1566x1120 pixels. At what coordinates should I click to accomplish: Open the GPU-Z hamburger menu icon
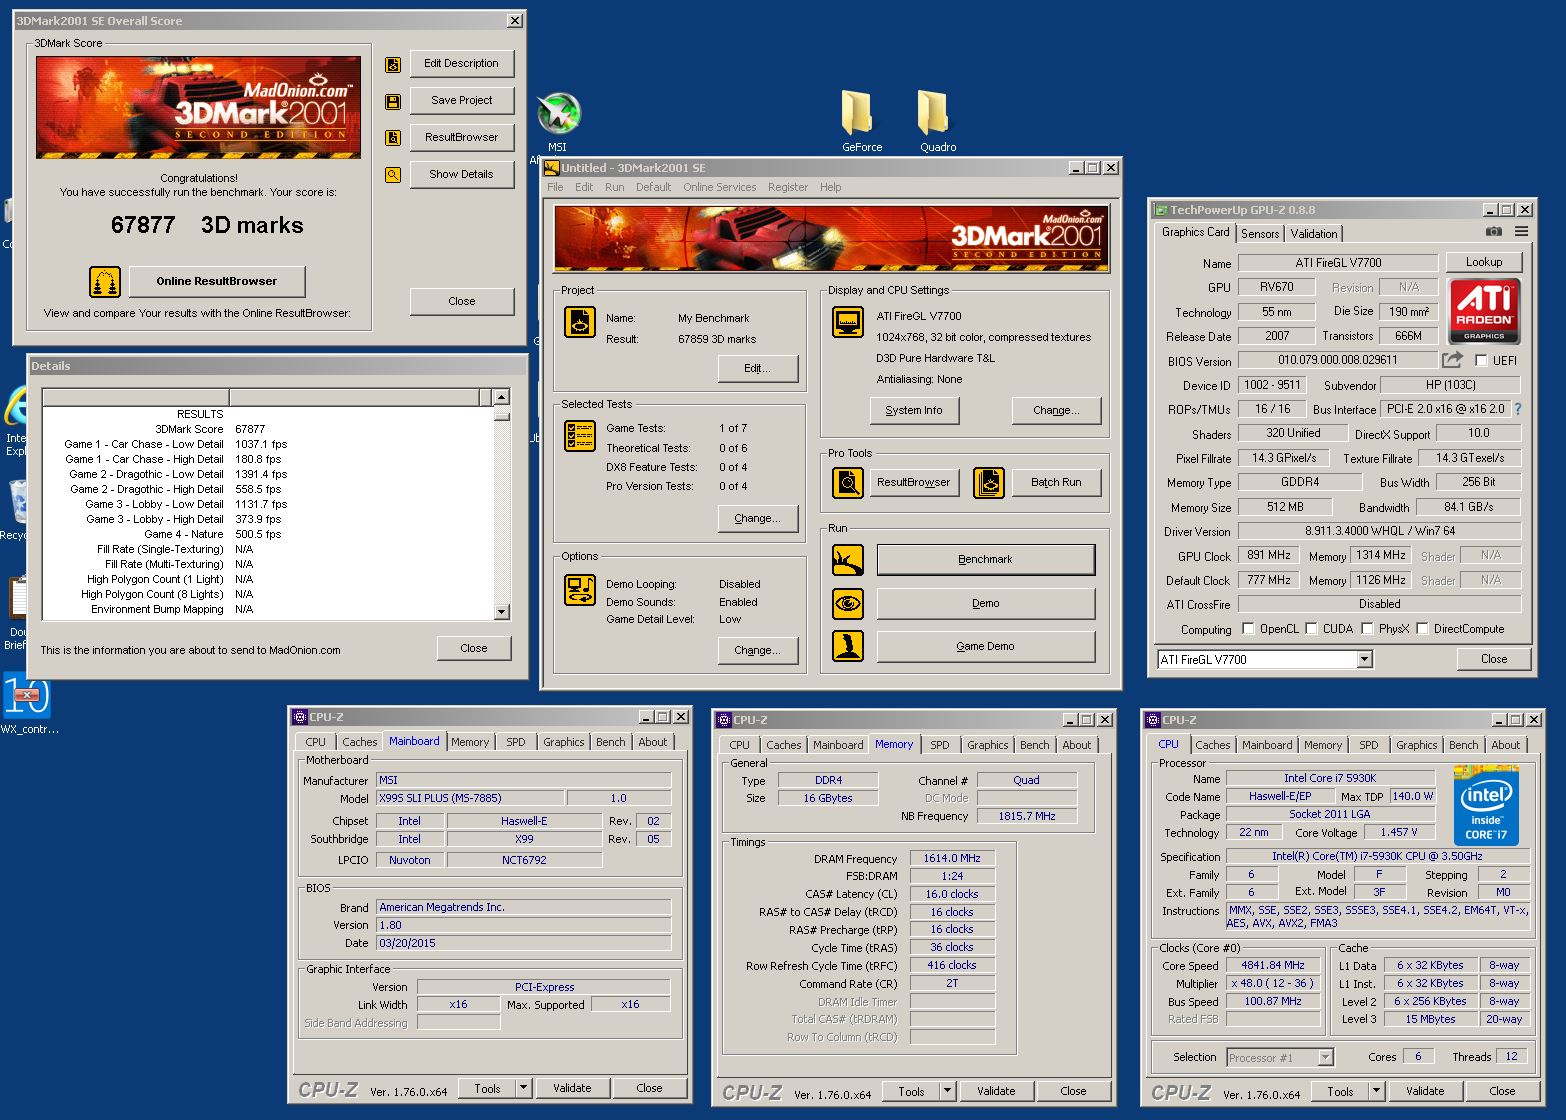click(x=1521, y=232)
